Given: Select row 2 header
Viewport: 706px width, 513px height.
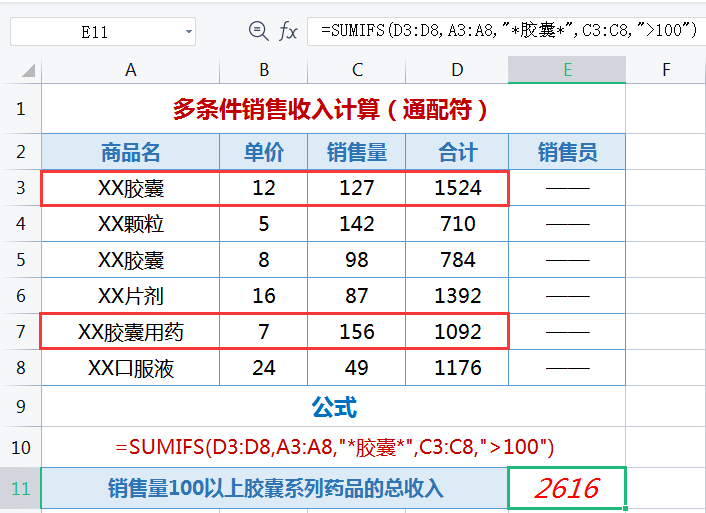Looking at the screenshot, I should (21, 152).
